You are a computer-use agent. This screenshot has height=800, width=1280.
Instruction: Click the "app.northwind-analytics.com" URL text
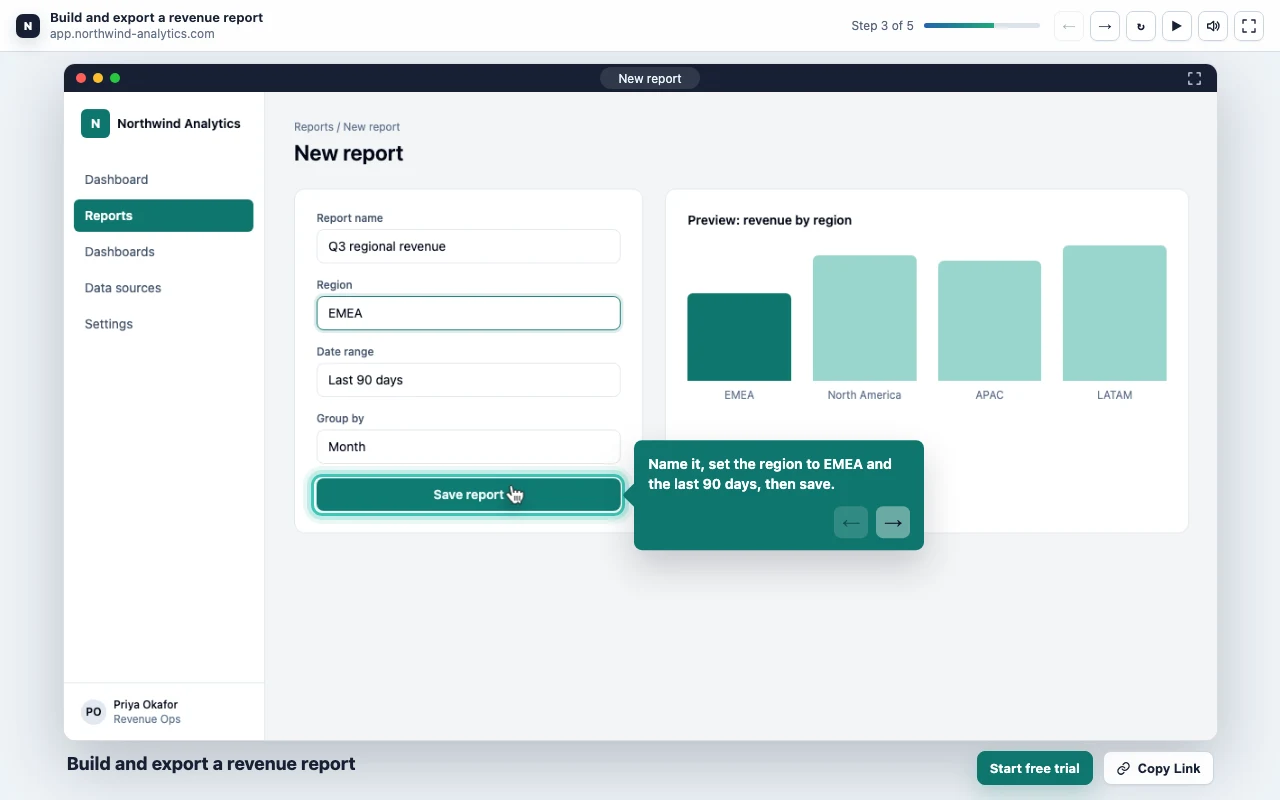132,34
